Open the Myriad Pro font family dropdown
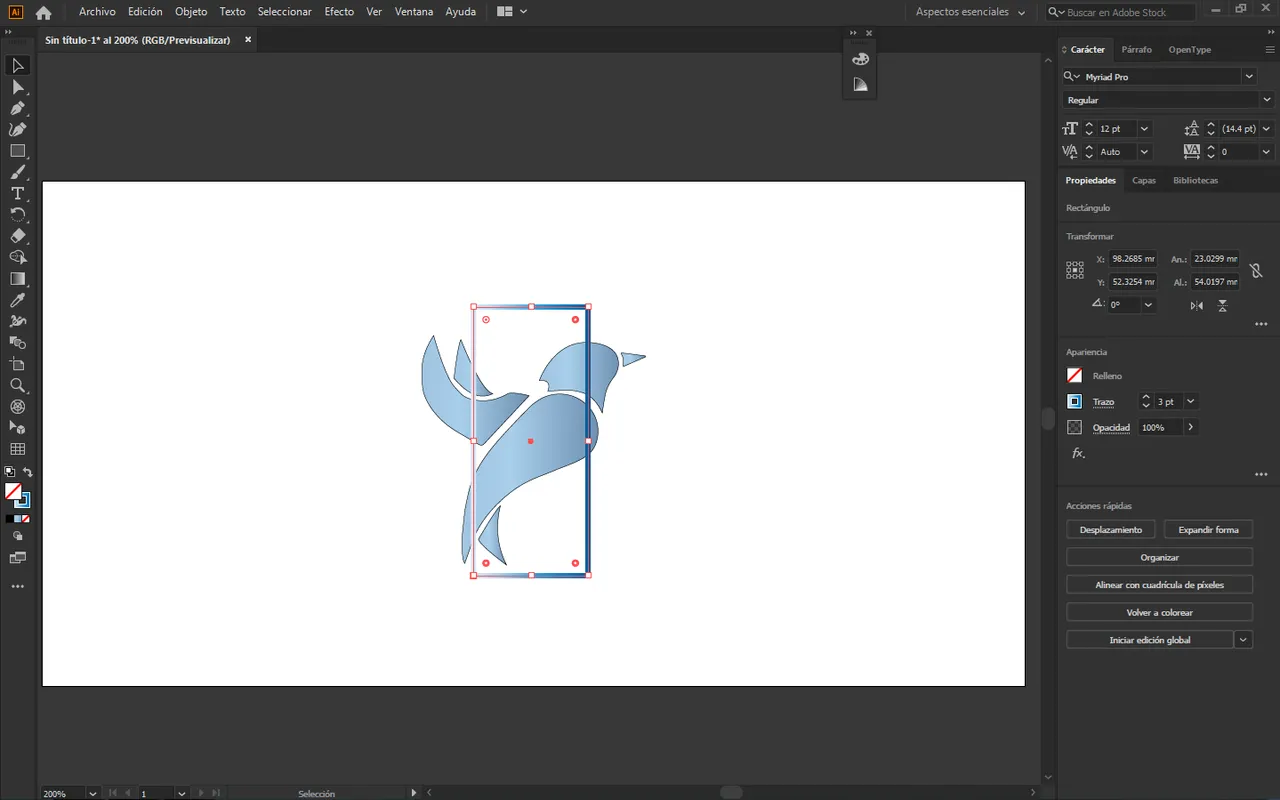 [x=1249, y=76]
